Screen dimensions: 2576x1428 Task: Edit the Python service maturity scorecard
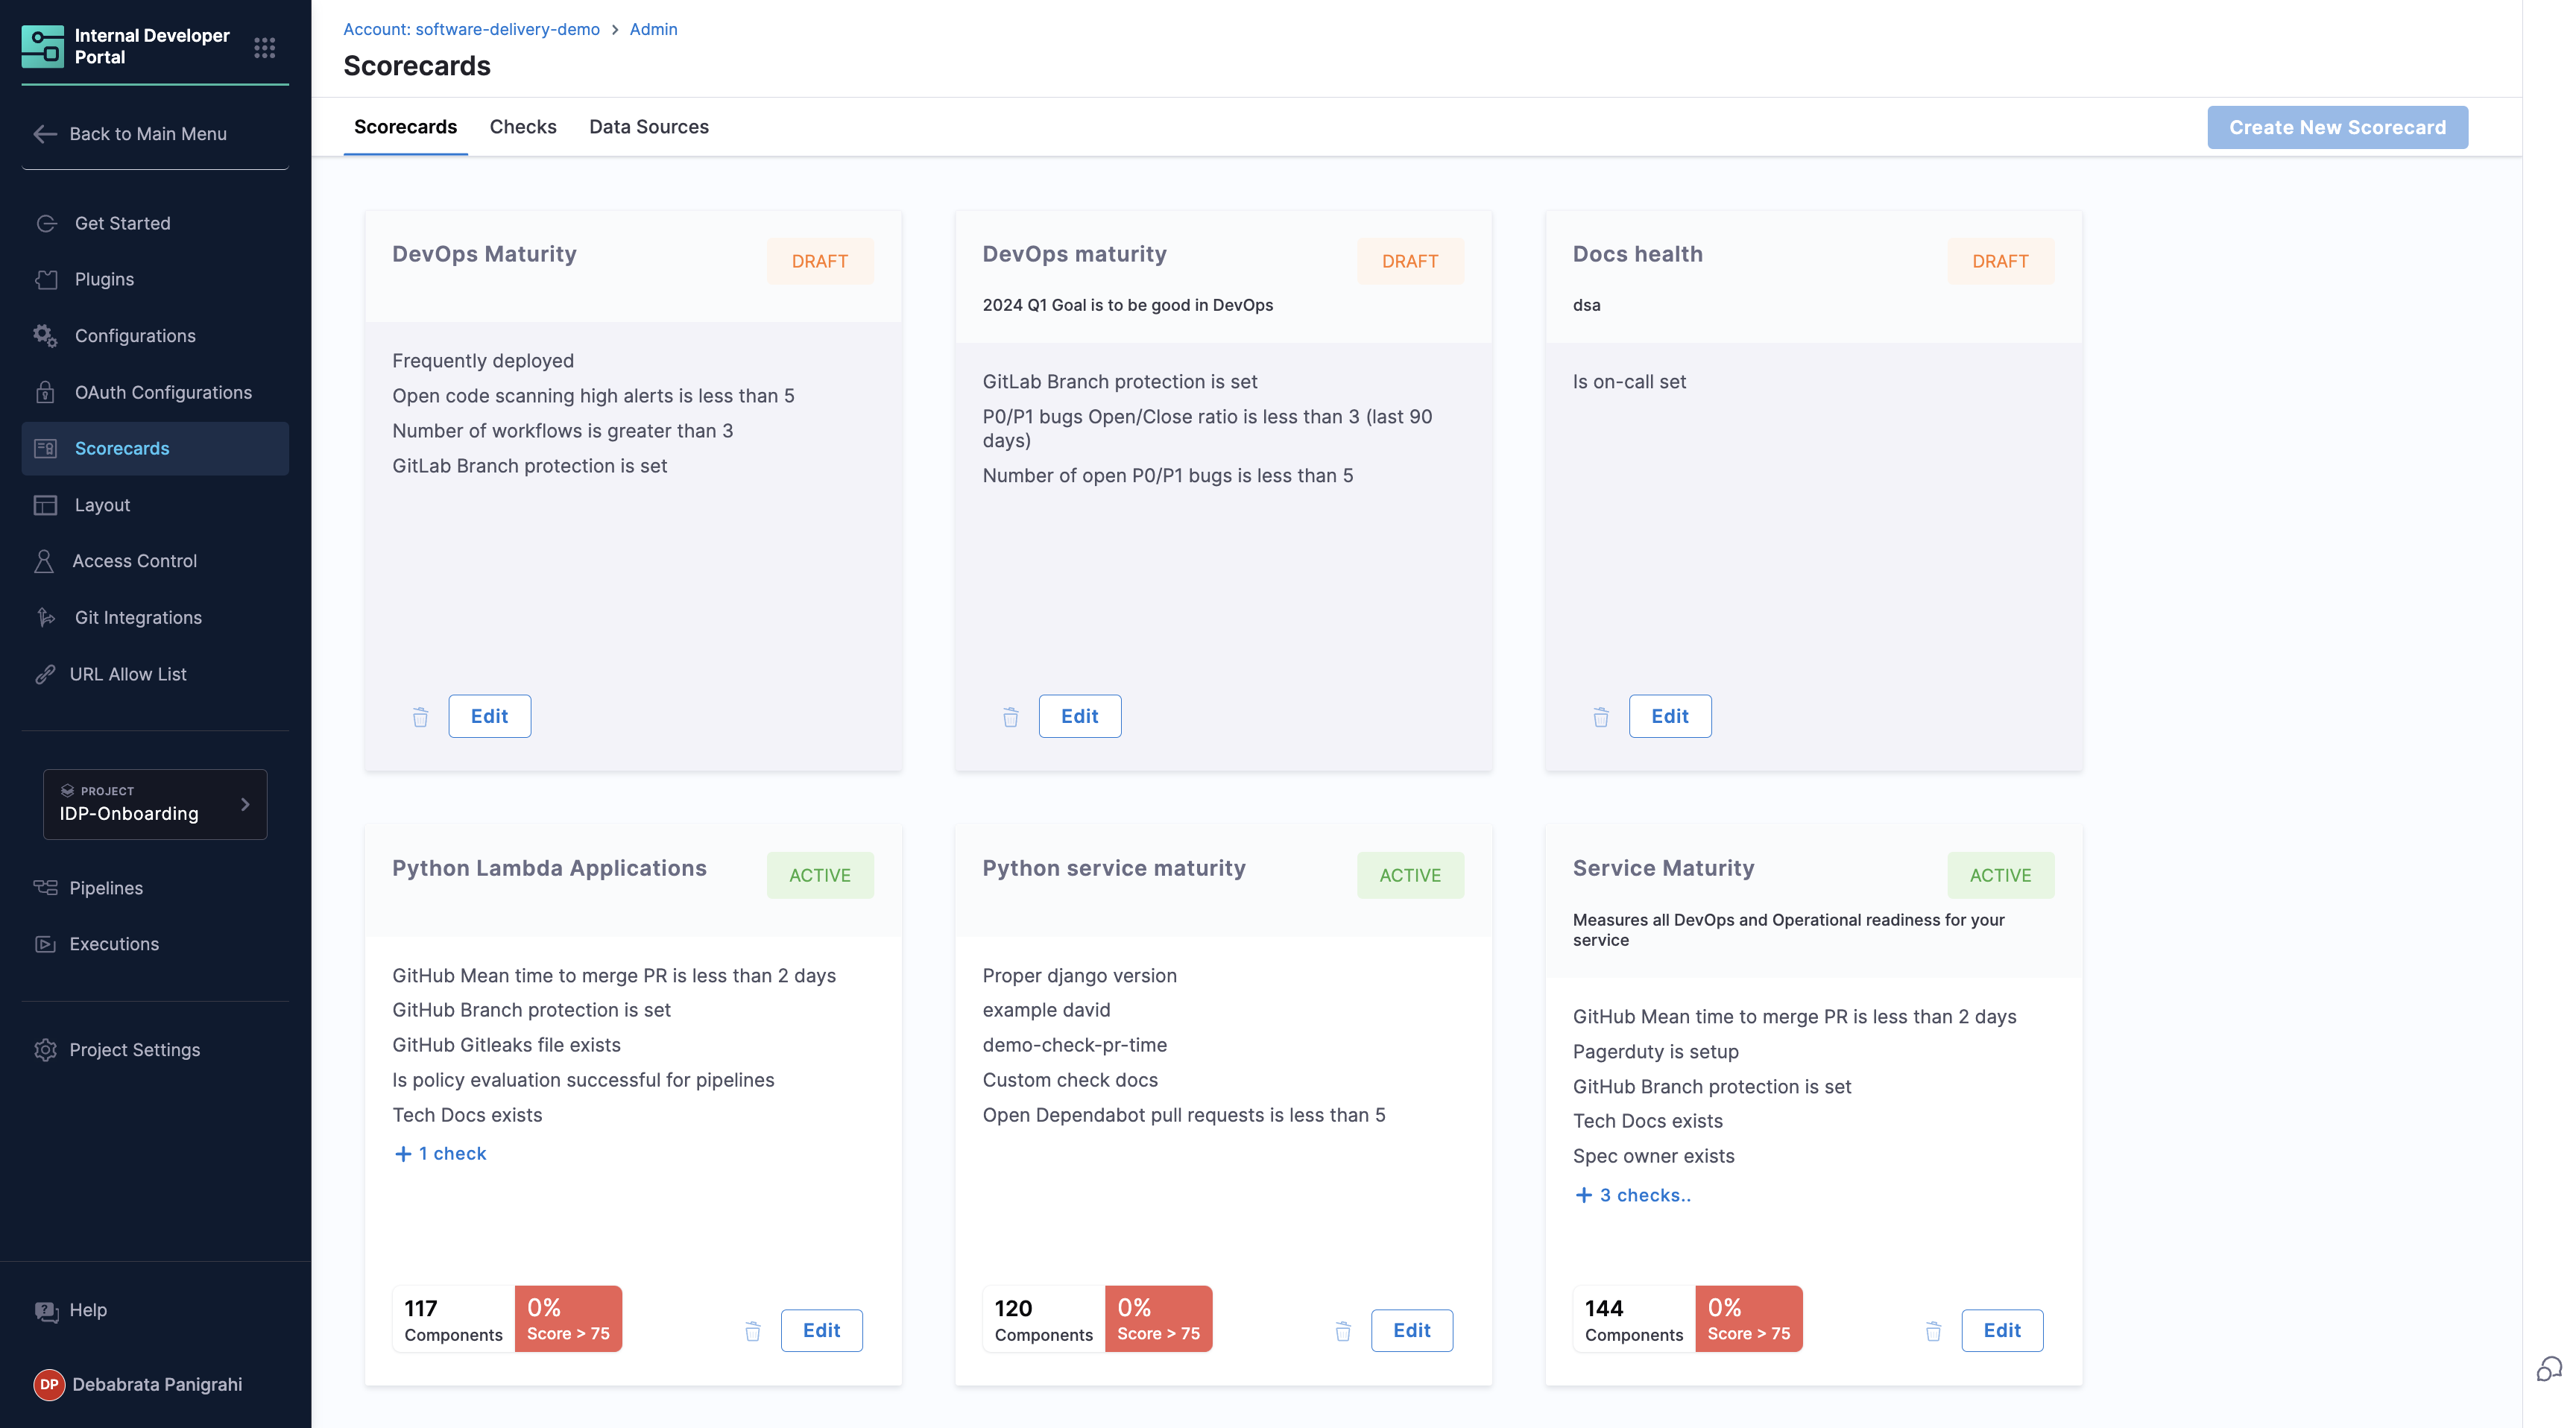pos(1411,1330)
